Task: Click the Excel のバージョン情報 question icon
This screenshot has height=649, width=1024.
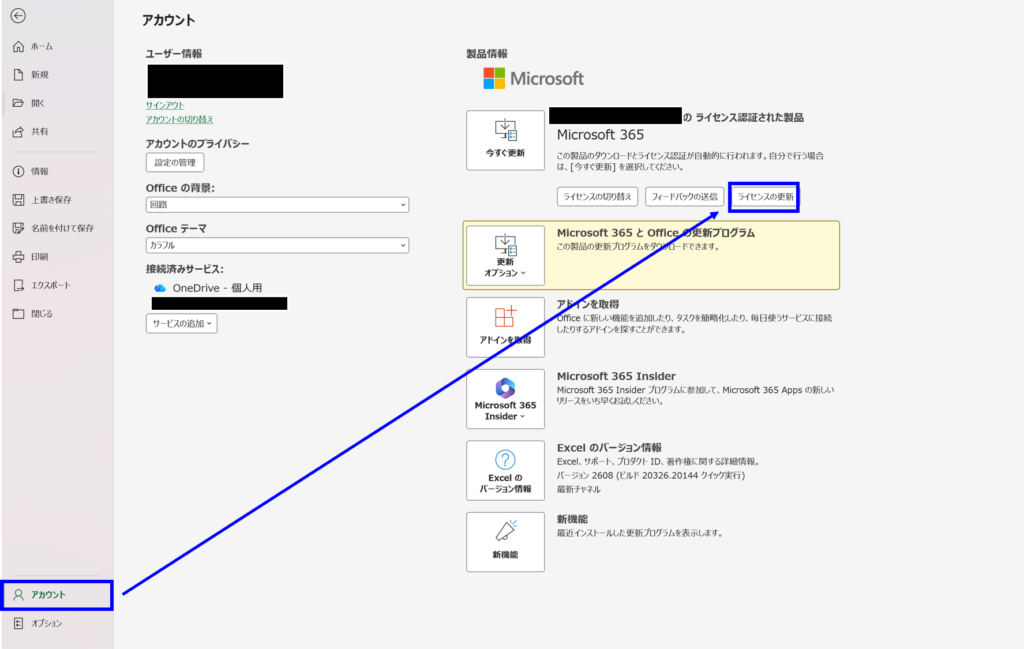Action: 505,460
